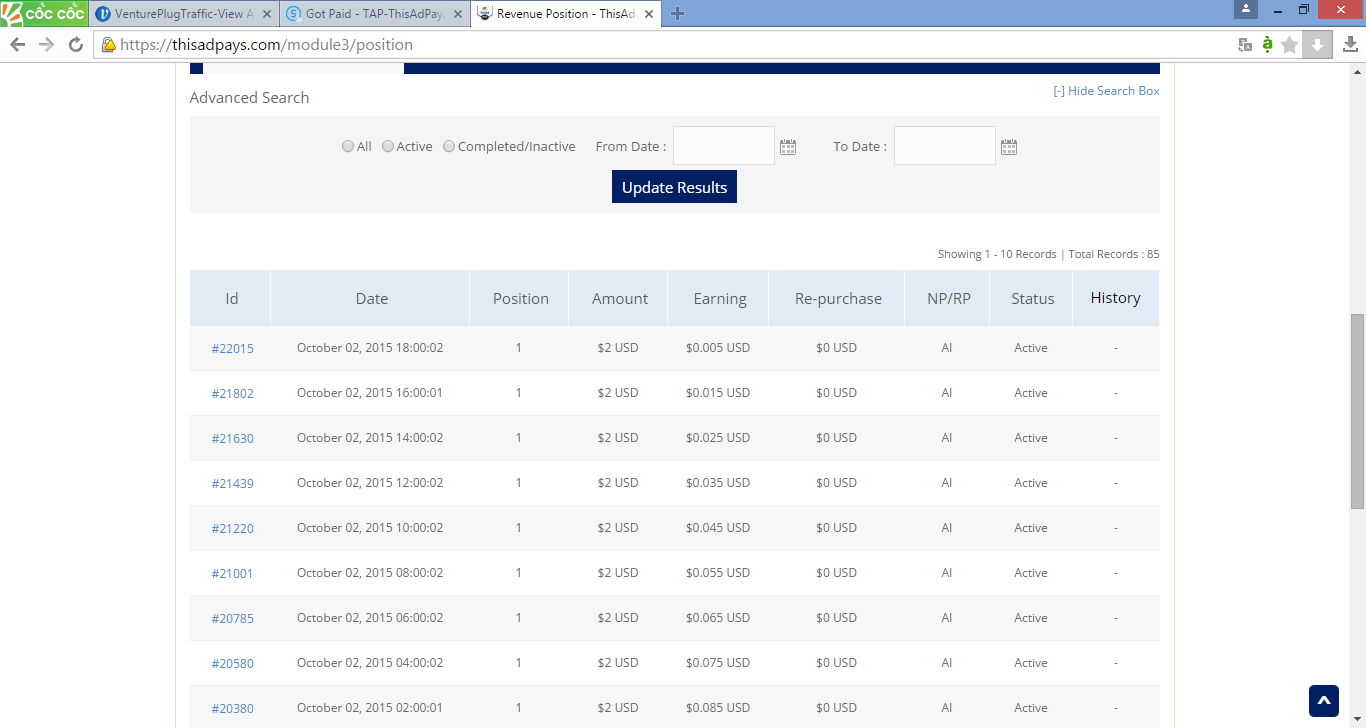
Task: Click the To Date input field
Action: [945, 146]
